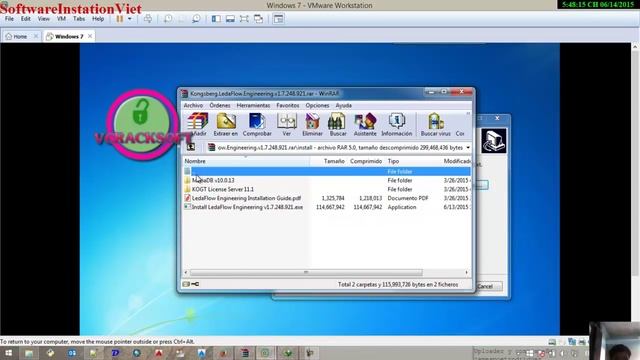Expand the WinRAR address path dropdown

pyautogui.click(x=468, y=147)
